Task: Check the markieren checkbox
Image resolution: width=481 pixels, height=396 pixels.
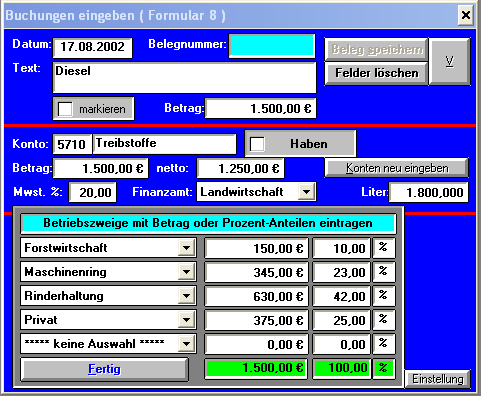Action: (x=65, y=109)
